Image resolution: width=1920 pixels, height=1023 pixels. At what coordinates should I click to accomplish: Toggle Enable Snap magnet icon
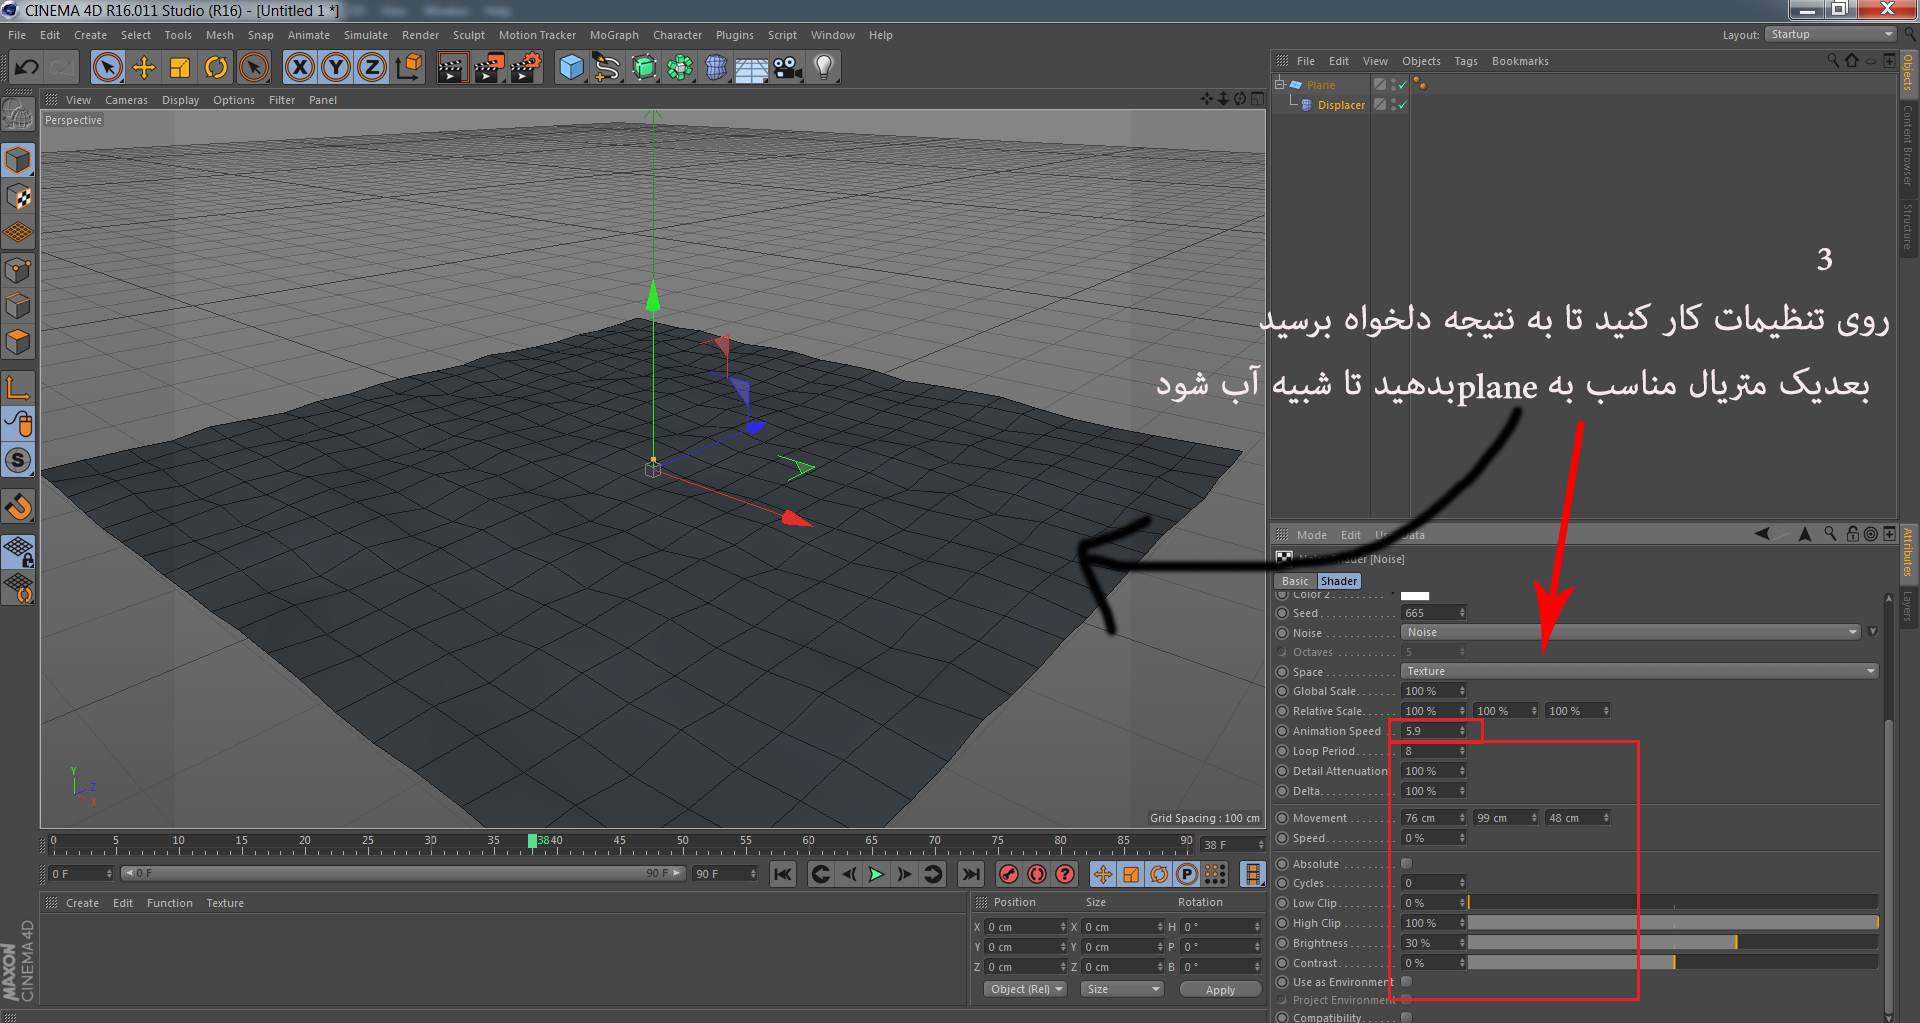pyautogui.click(x=18, y=507)
